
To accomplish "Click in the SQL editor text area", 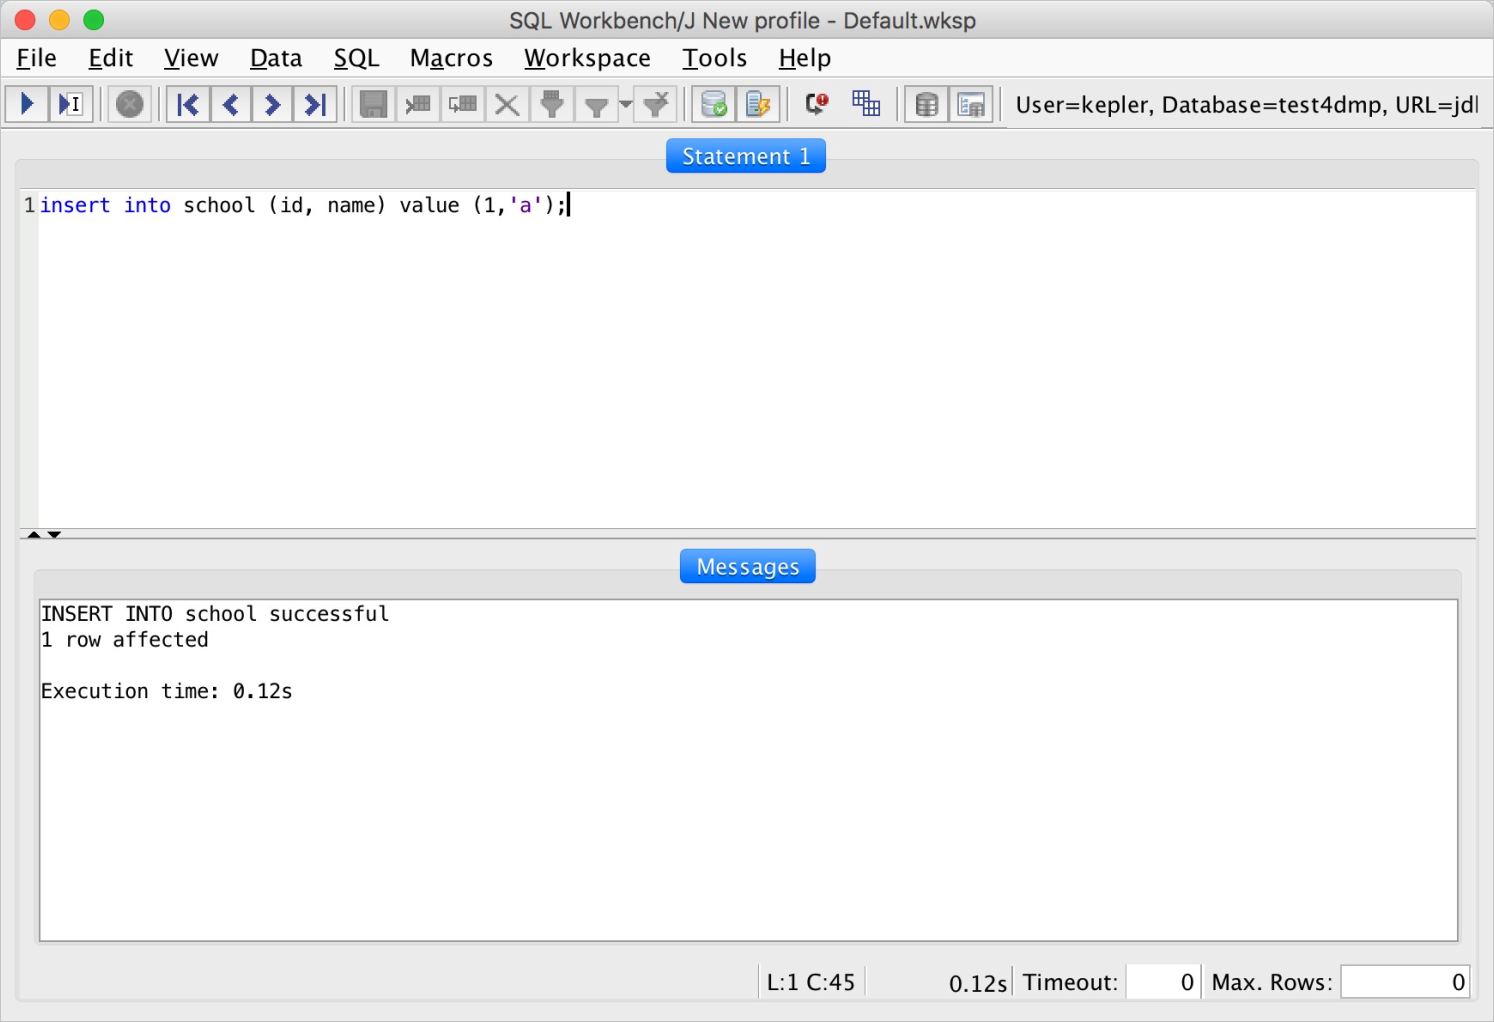I will click(756, 360).
